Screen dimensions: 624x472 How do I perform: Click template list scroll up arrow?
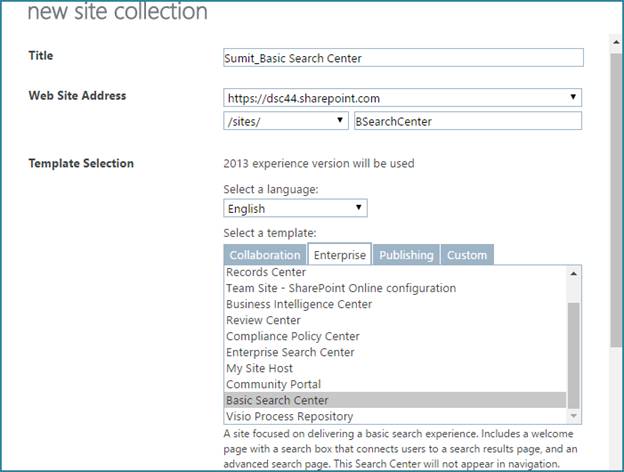(573, 273)
